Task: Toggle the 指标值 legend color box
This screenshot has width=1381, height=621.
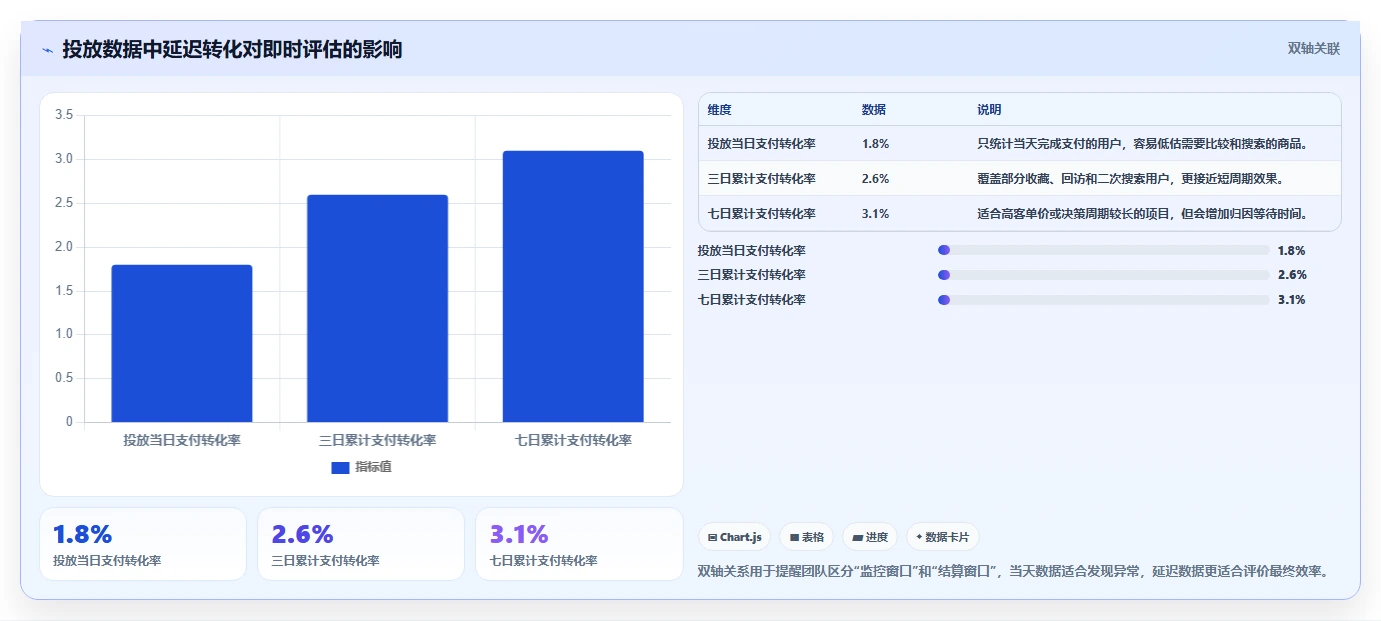Action: coord(340,467)
